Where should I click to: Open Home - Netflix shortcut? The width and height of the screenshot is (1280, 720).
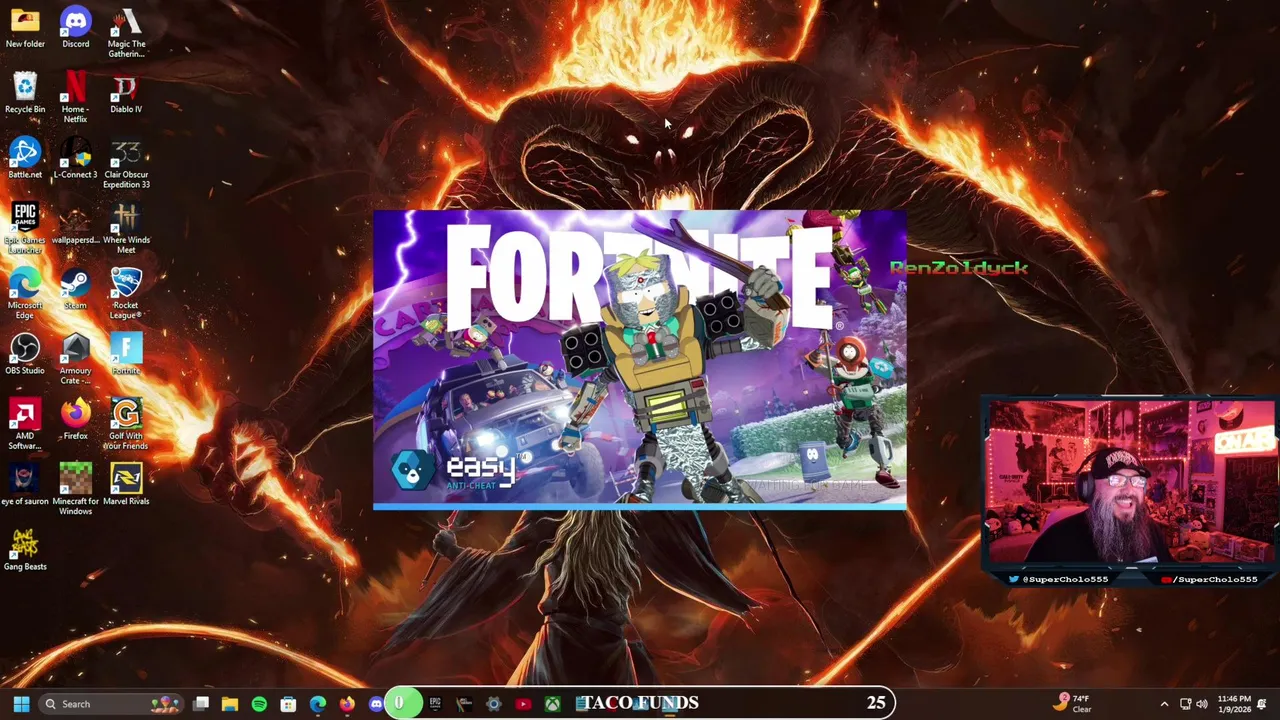point(75,98)
